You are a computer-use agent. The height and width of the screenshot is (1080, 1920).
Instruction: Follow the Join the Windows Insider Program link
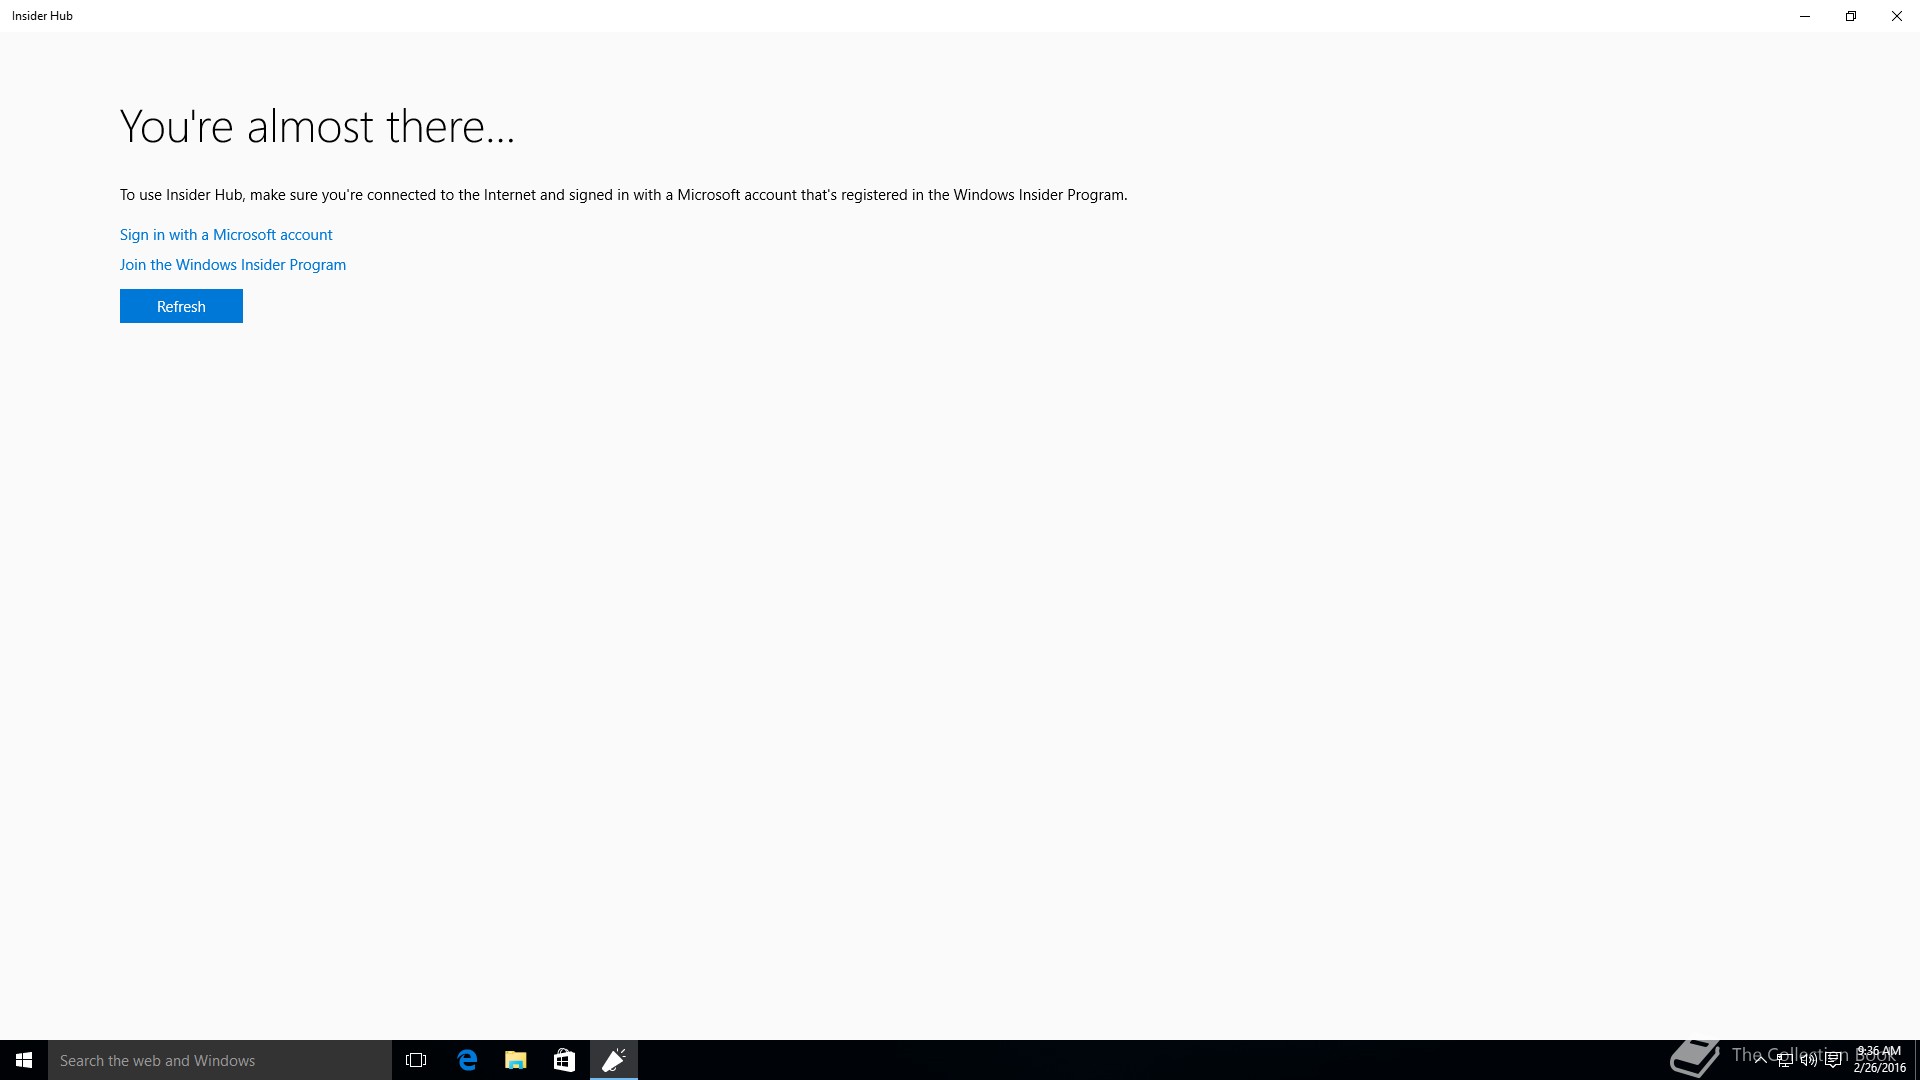[x=233, y=265]
